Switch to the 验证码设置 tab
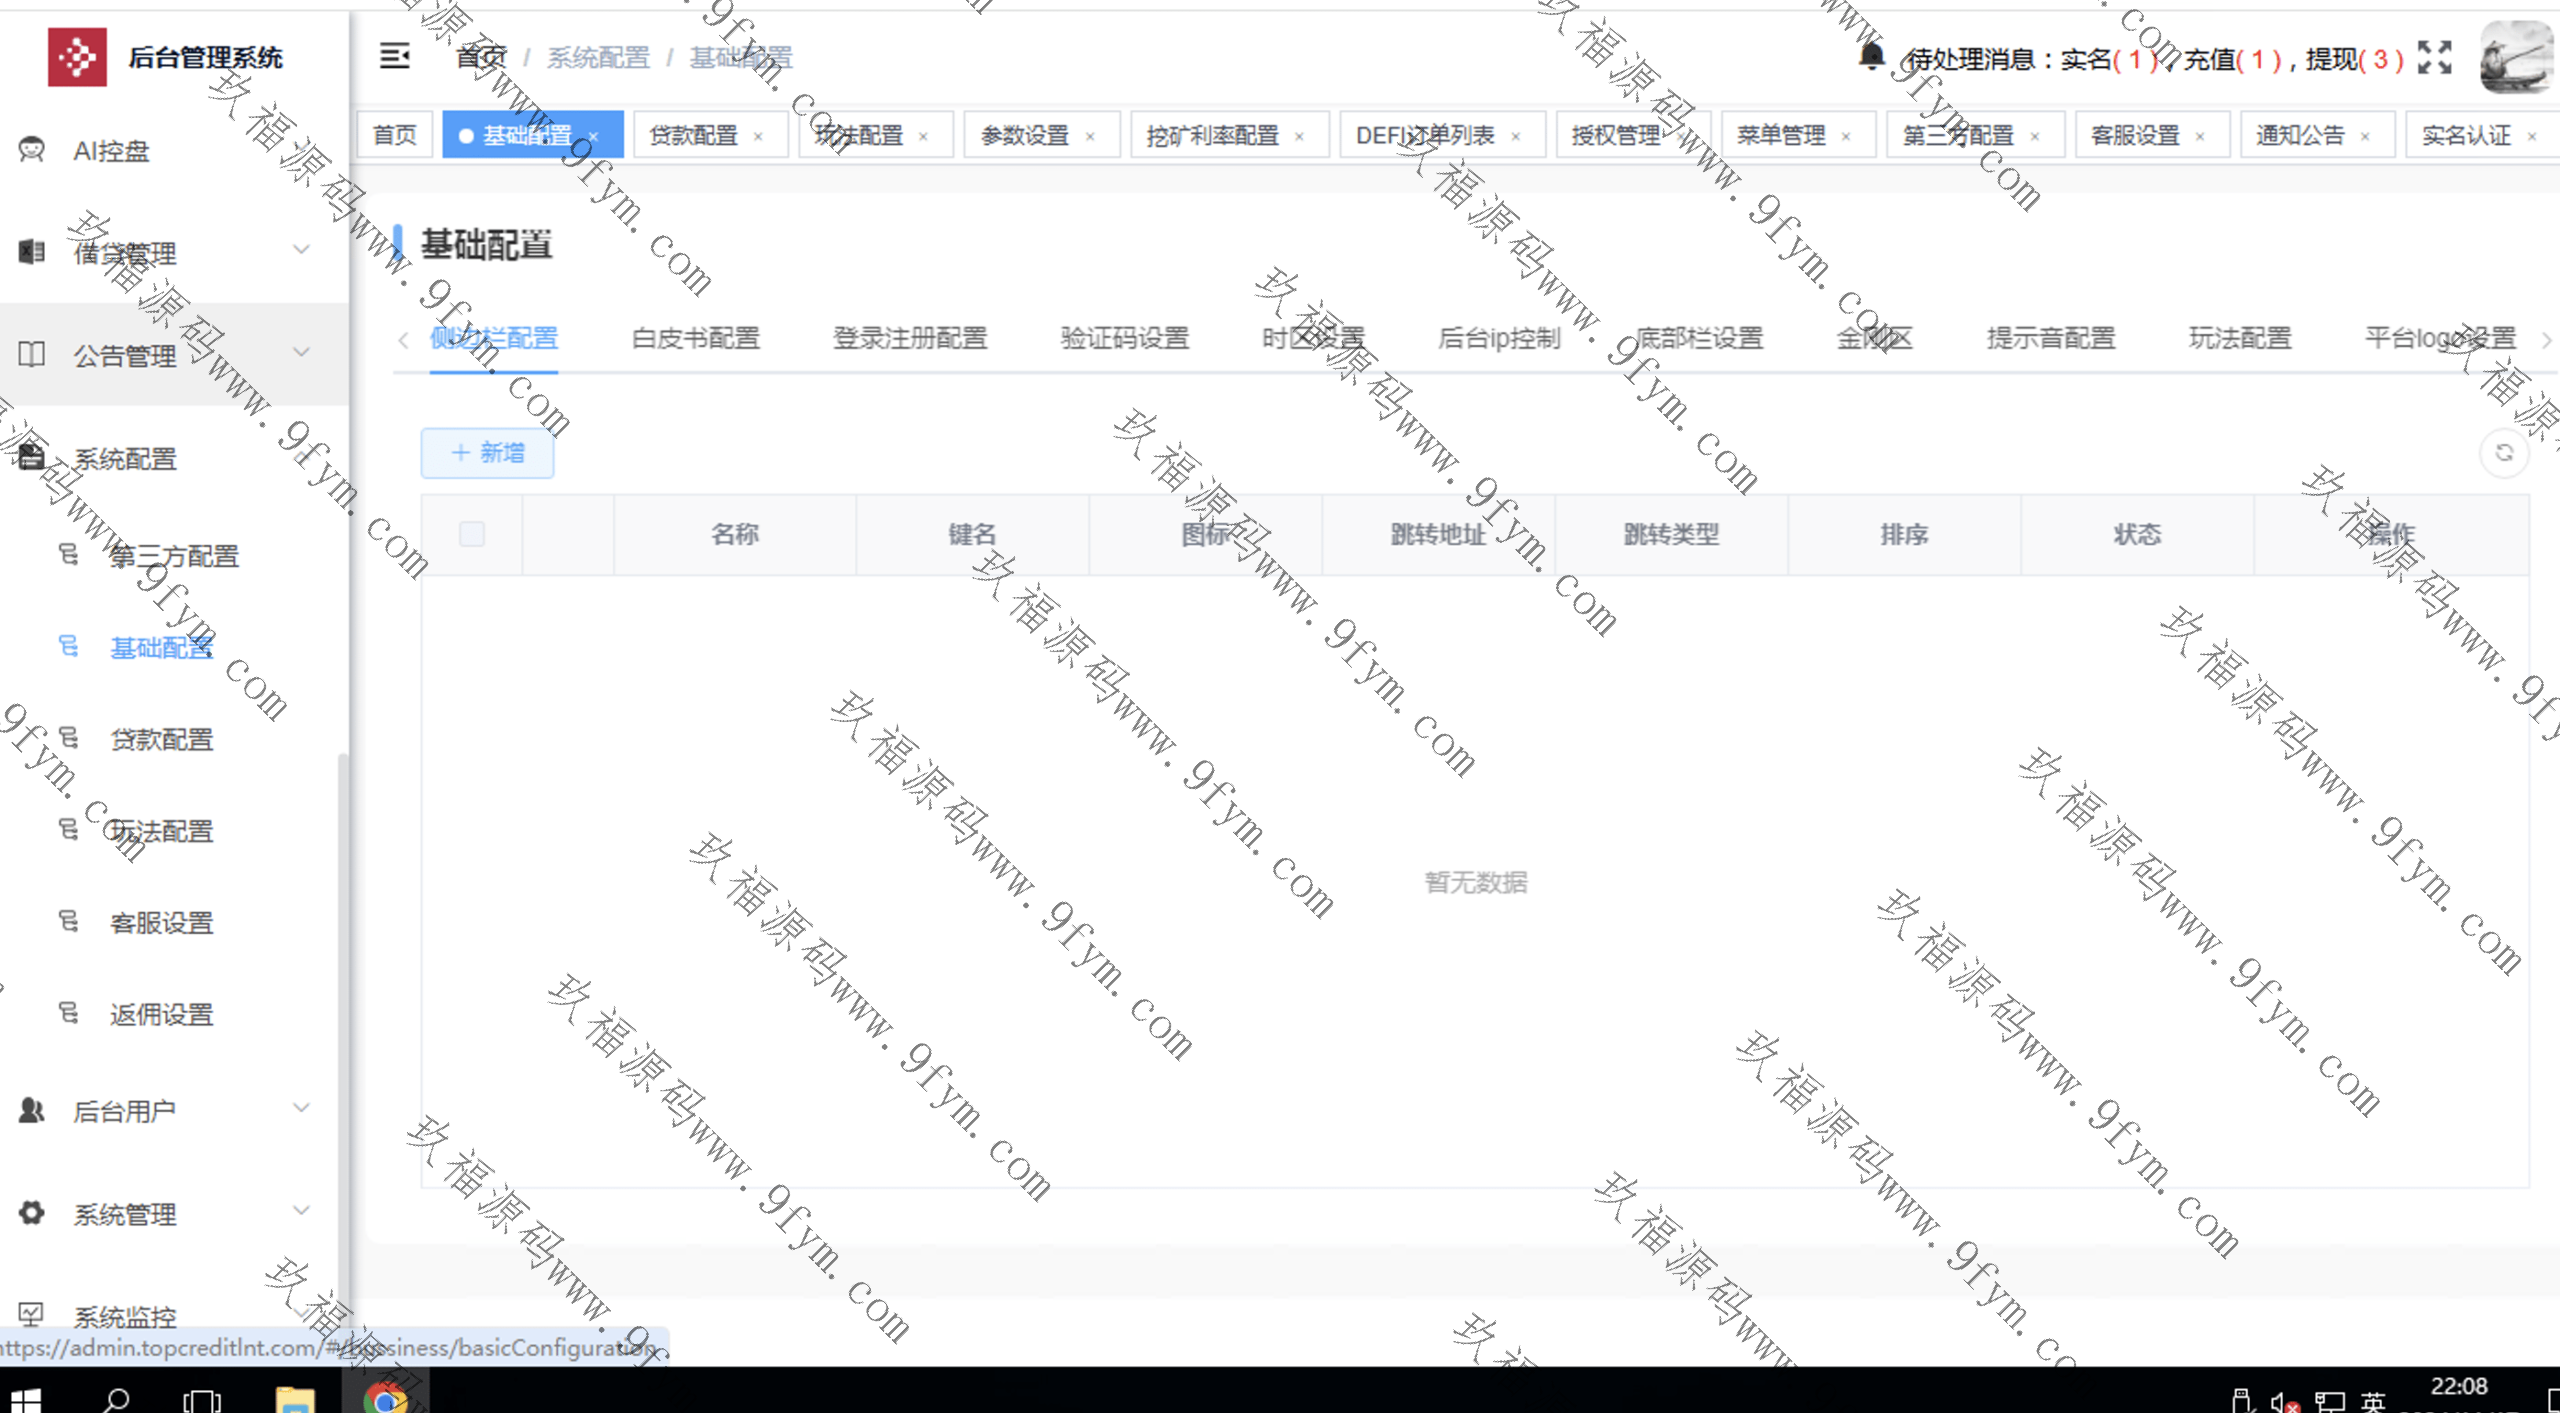2560x1413 pixels. 1124,338
